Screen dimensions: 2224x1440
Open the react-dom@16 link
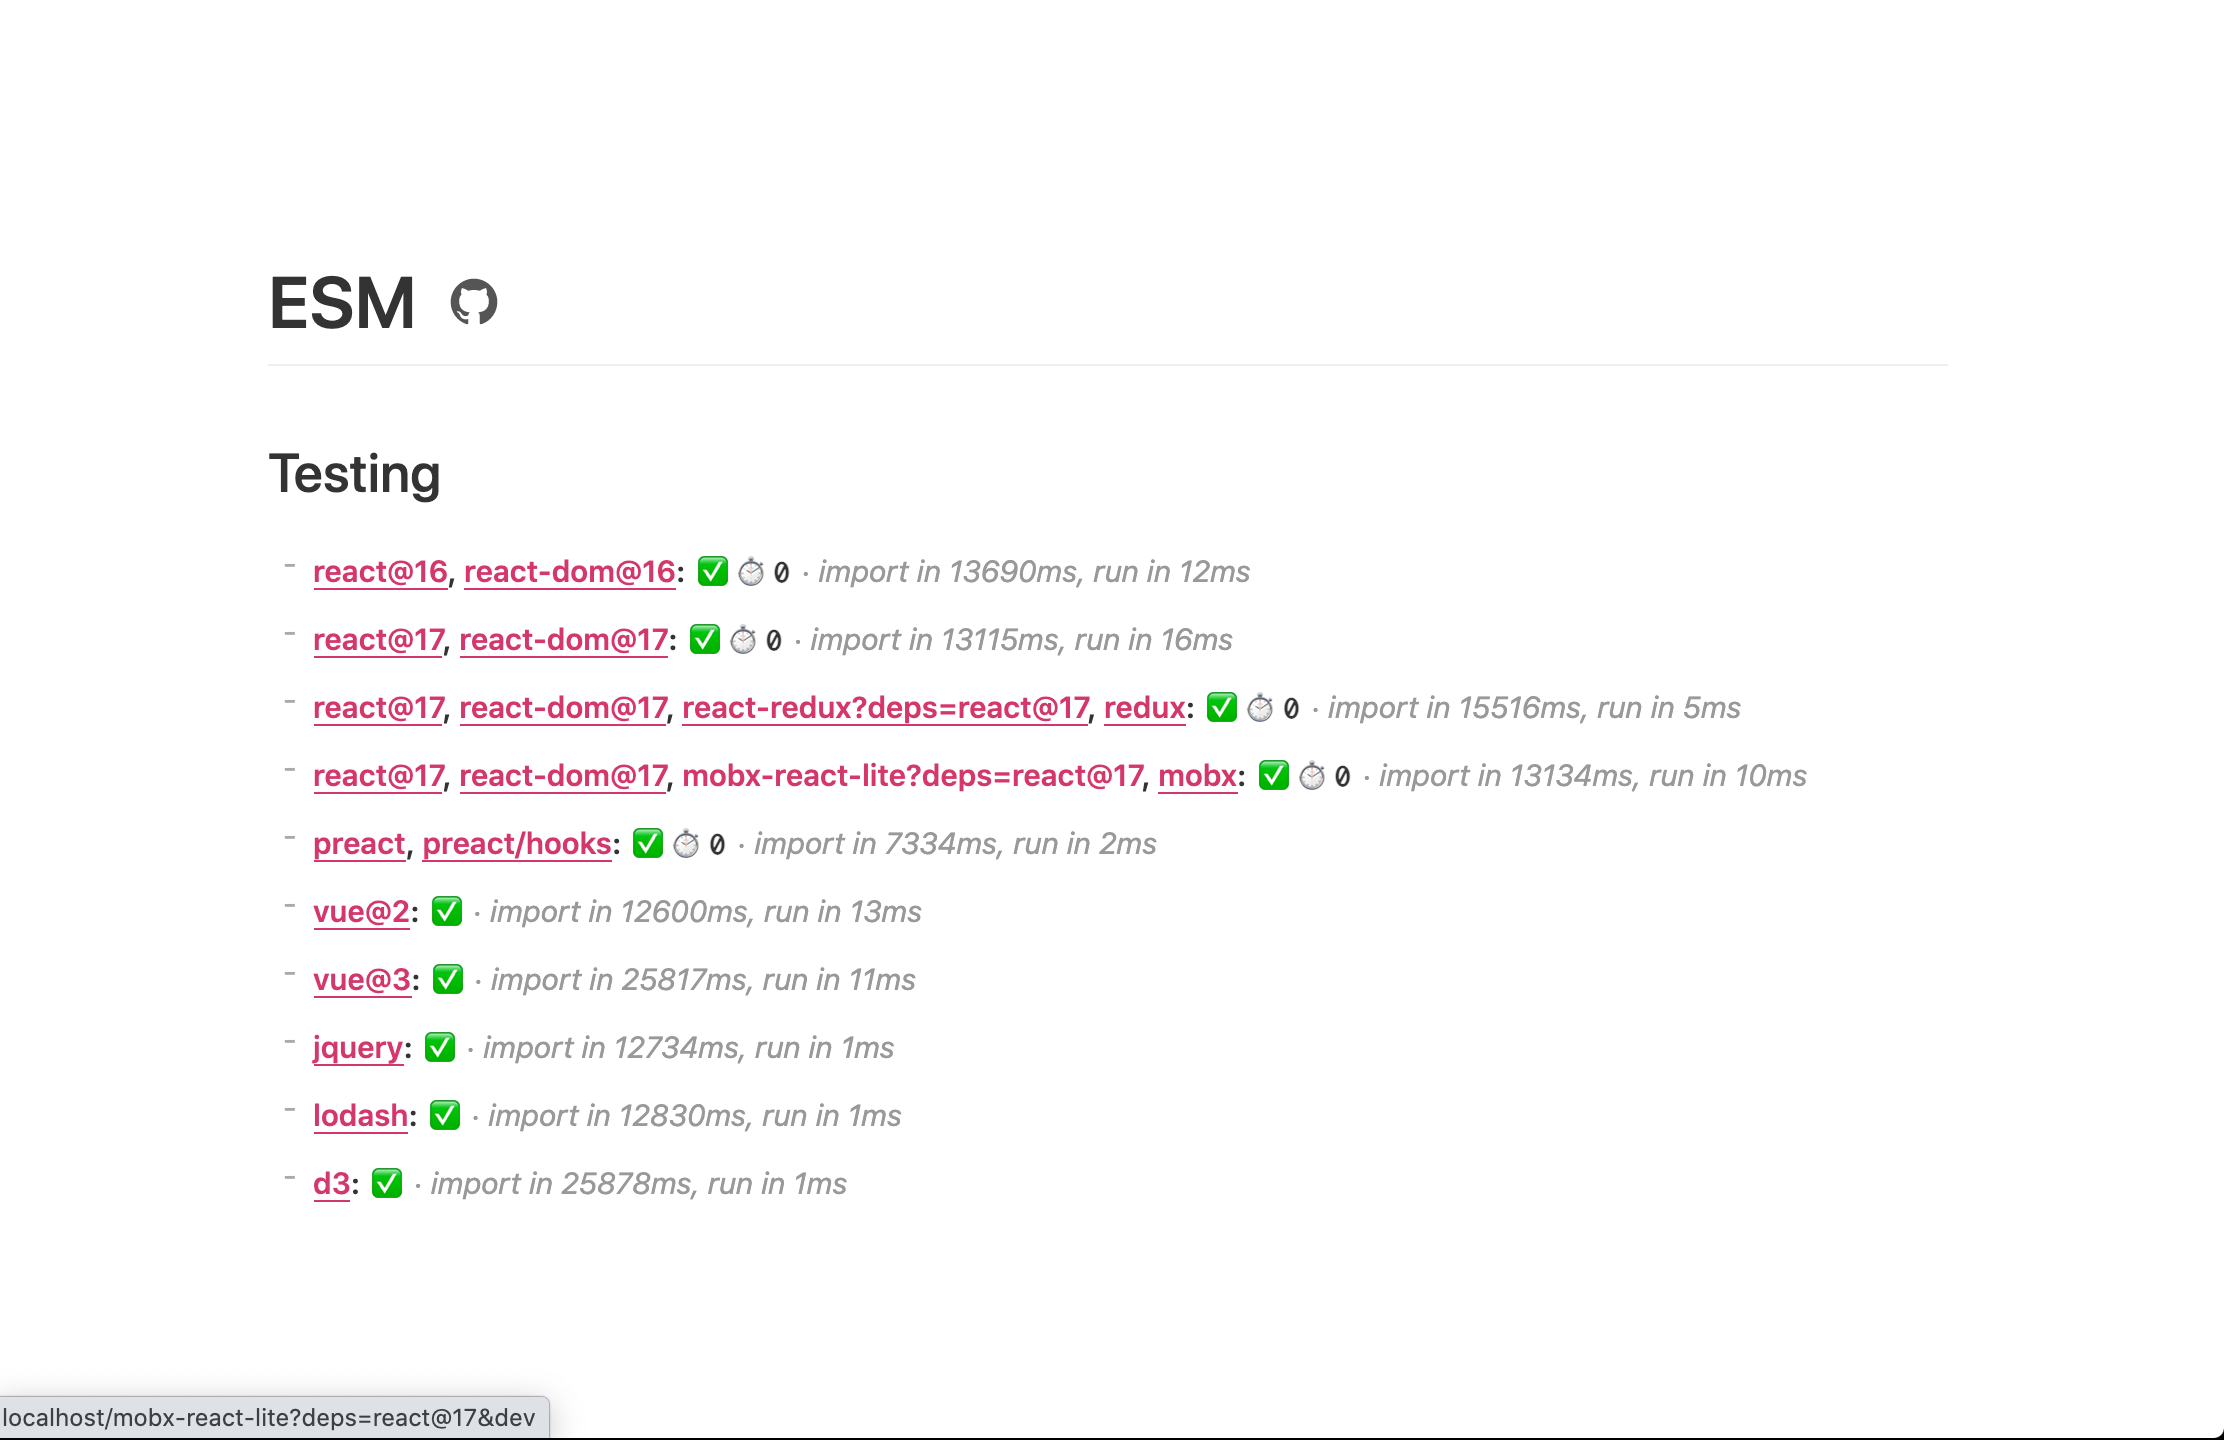pos(570,571)
